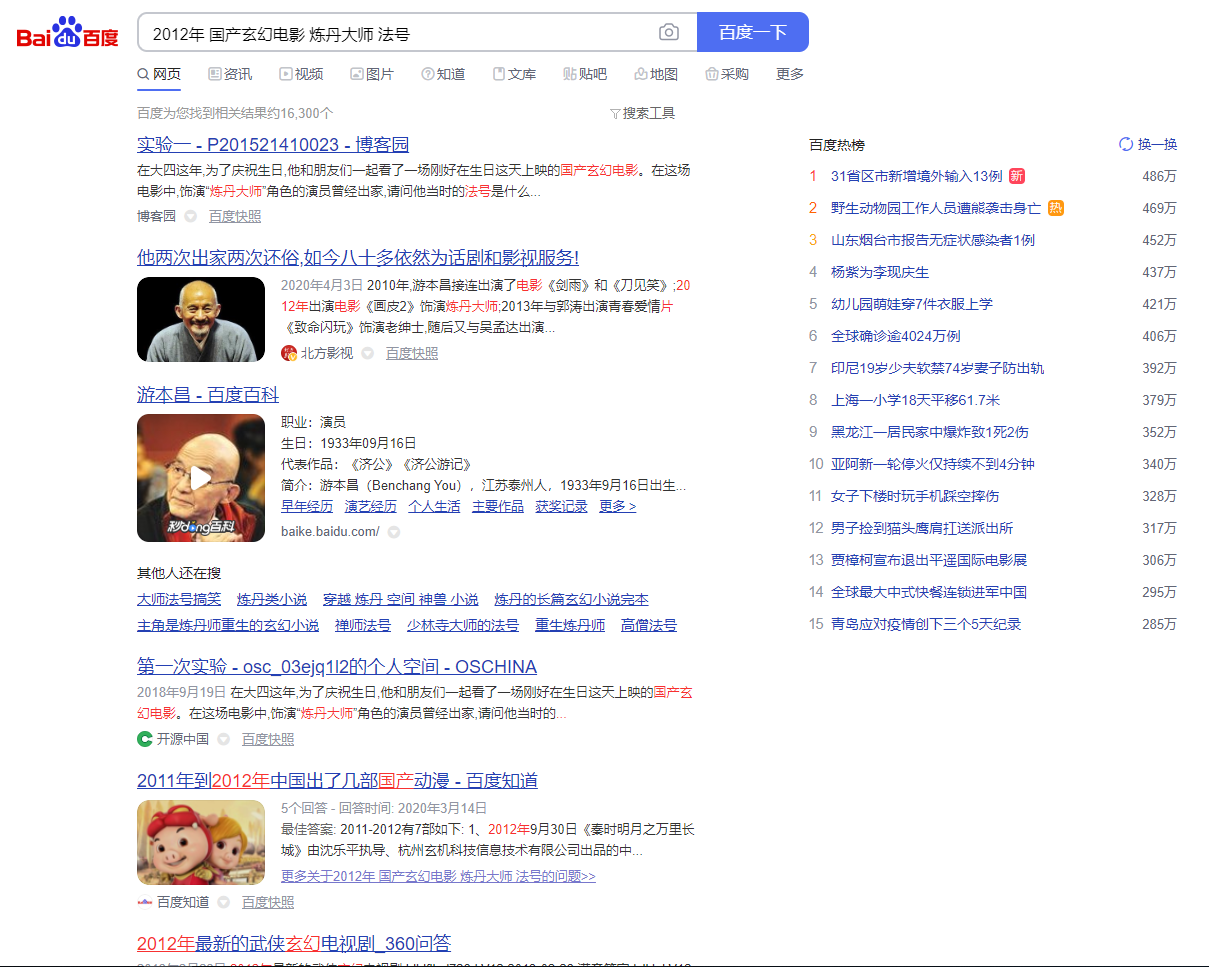The width and height of the screenshot is (1209, 967).
Task: Switch to 图片 images tab
Action: pyautogui.click(x=372, y=74)
